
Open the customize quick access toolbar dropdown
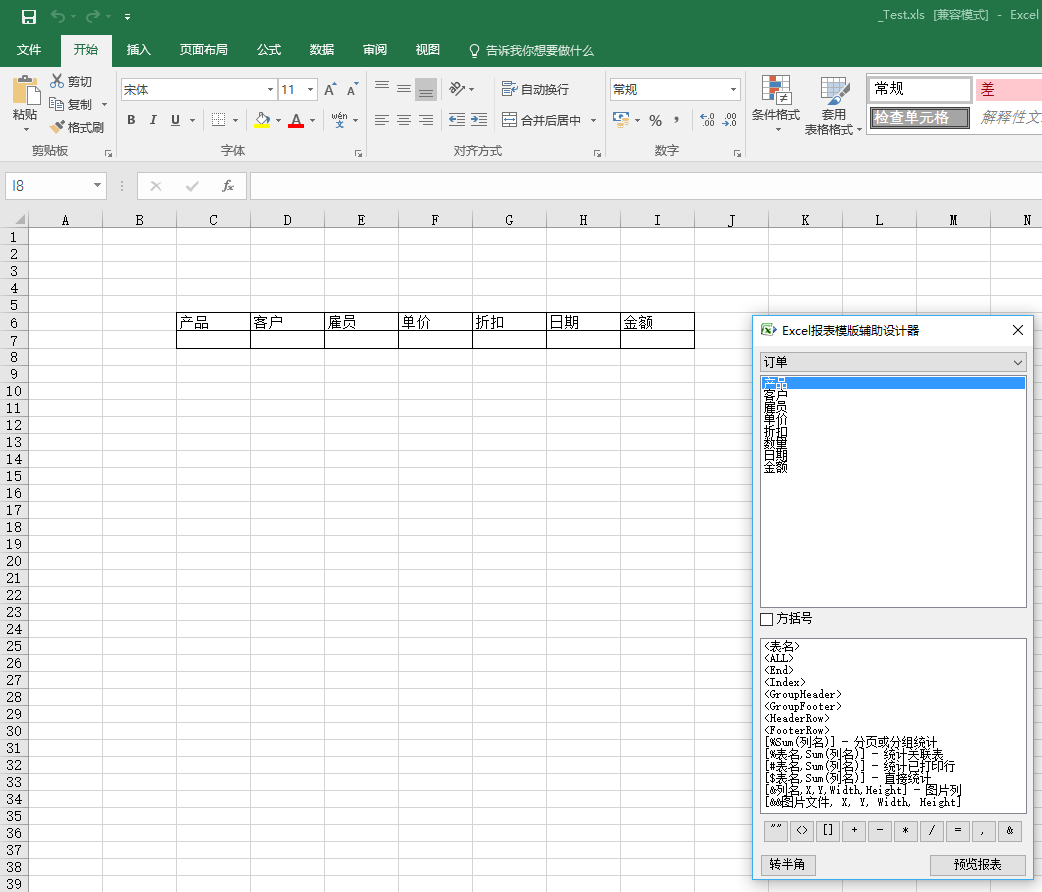(x=127, y=17)
